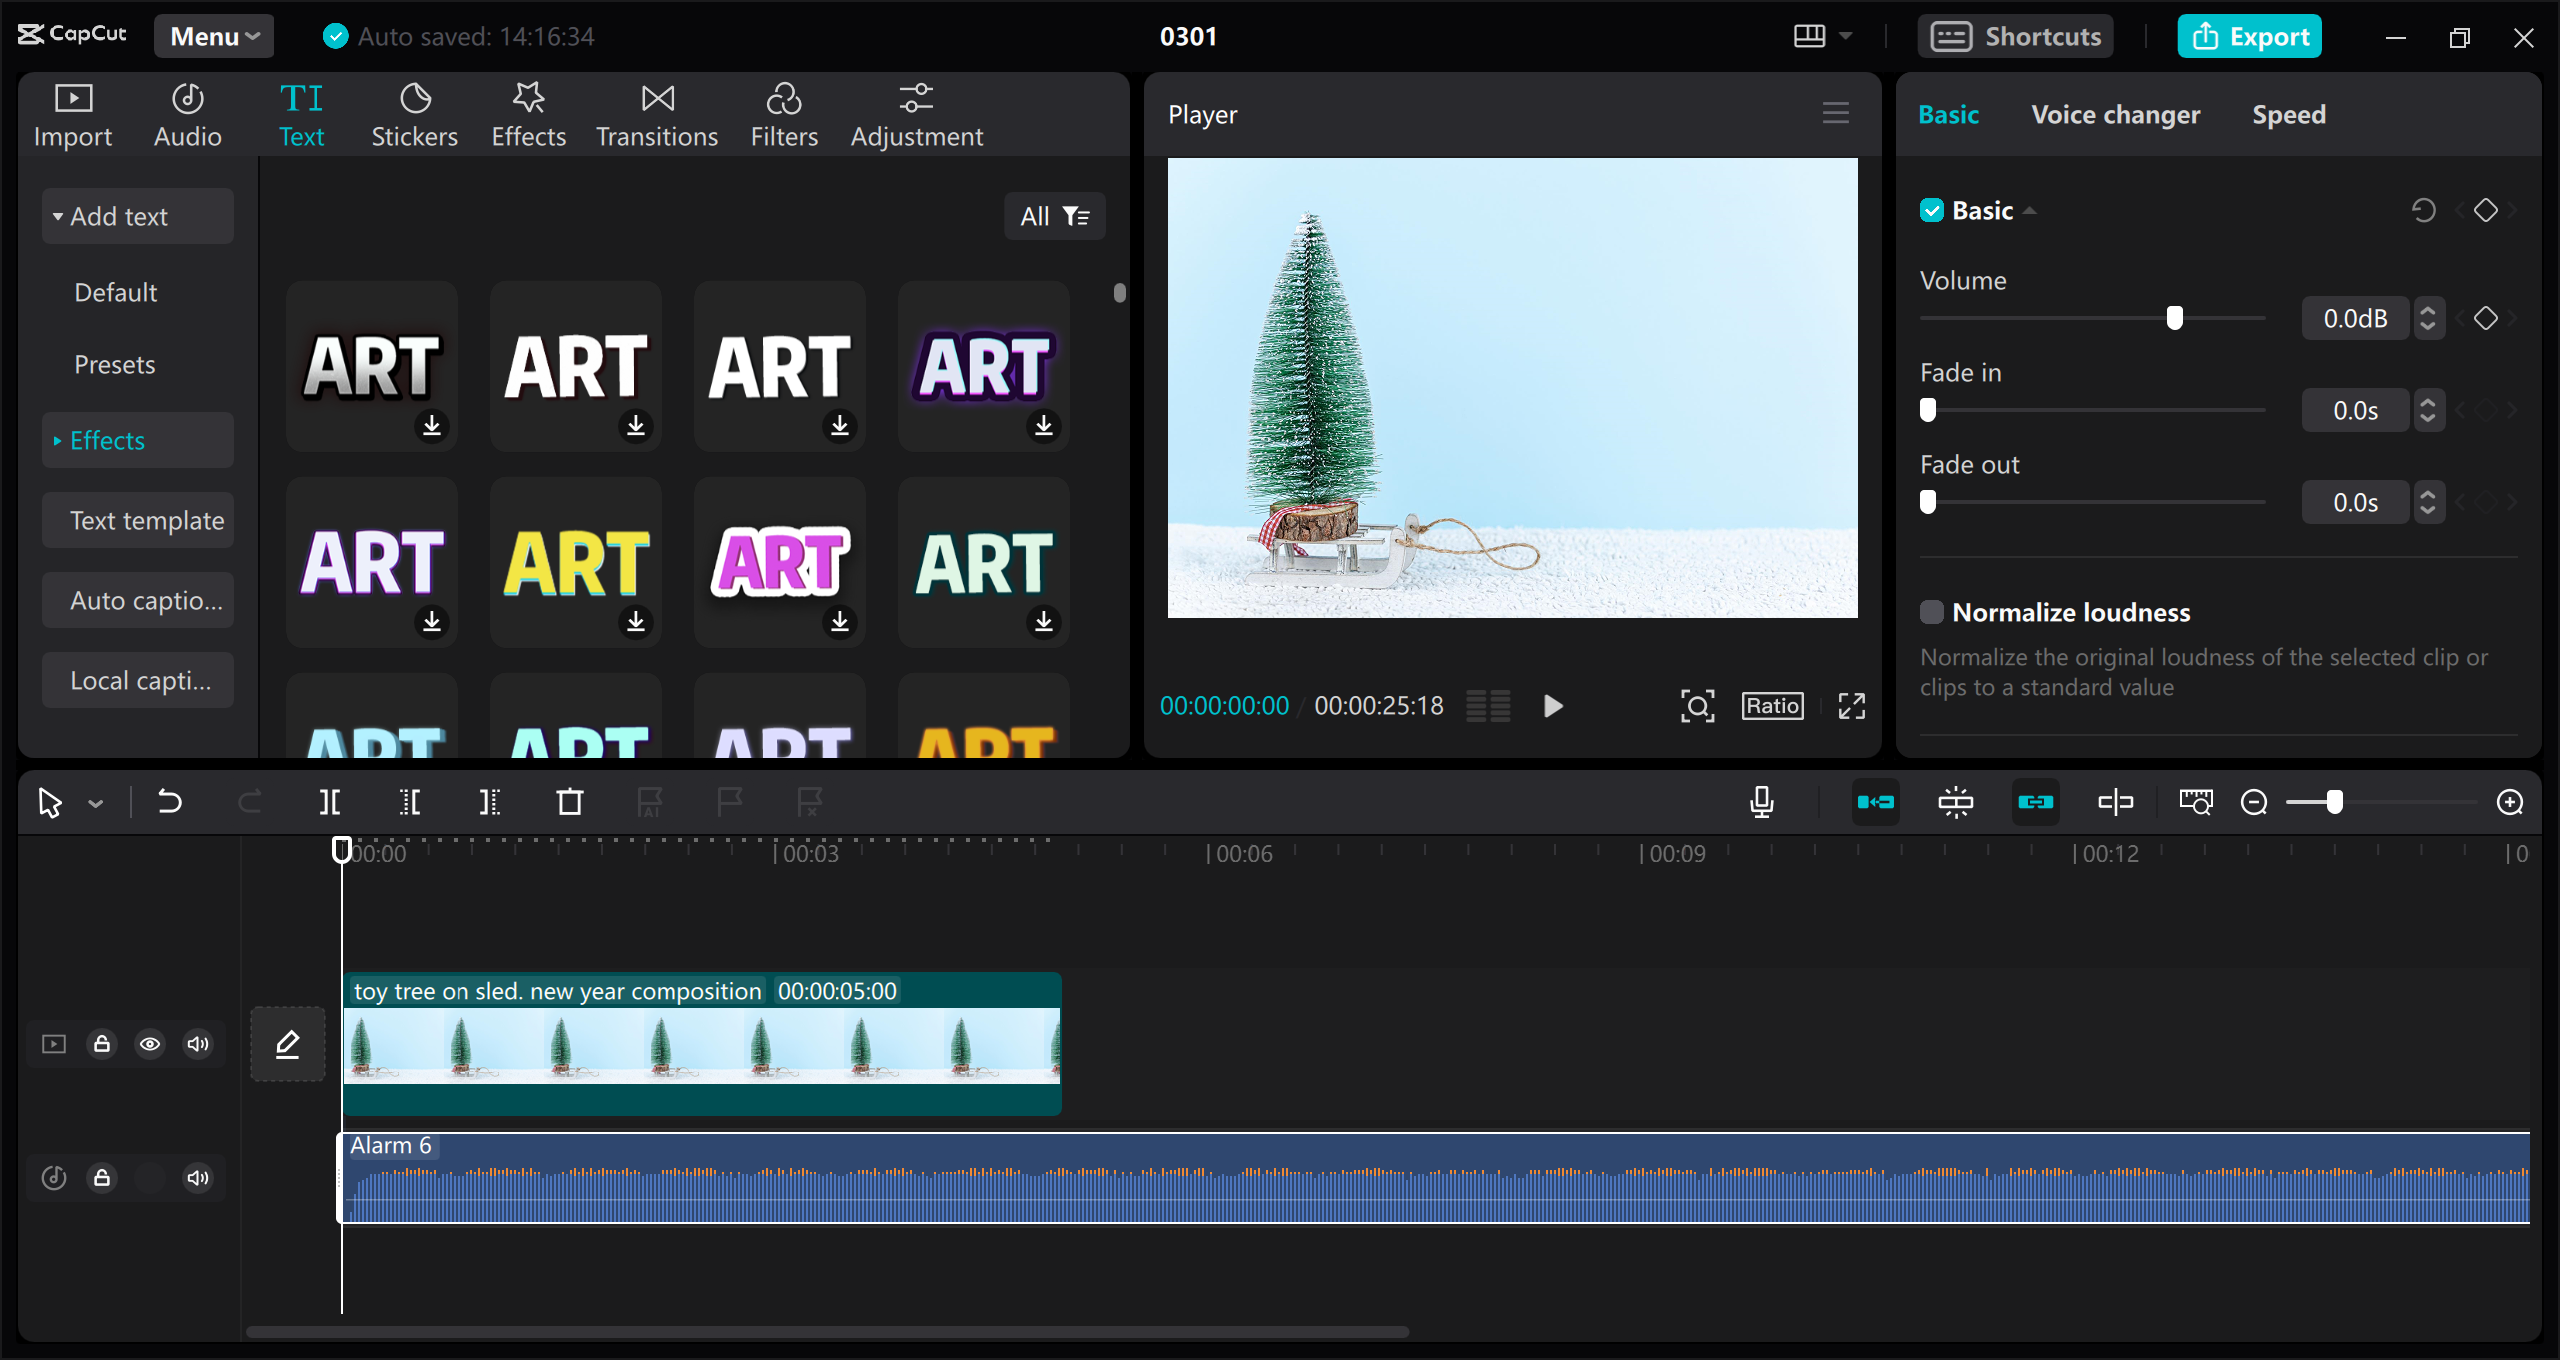Select the Split tool in the timeline toolbar
2560x1360 pixels.
tap(330, 801)
